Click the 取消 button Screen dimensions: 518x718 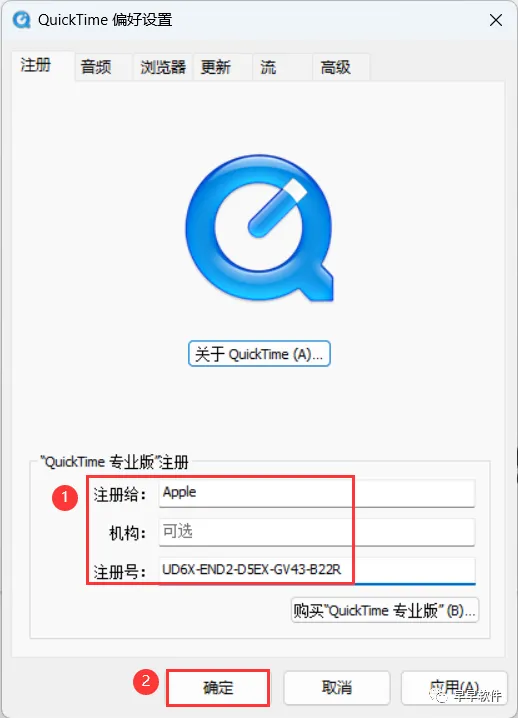(x=337, y=687)
